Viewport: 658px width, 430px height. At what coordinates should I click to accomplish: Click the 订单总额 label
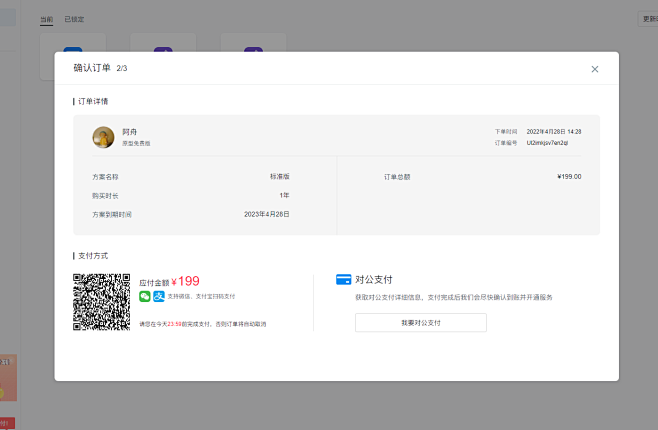click(x=397, y=177)
